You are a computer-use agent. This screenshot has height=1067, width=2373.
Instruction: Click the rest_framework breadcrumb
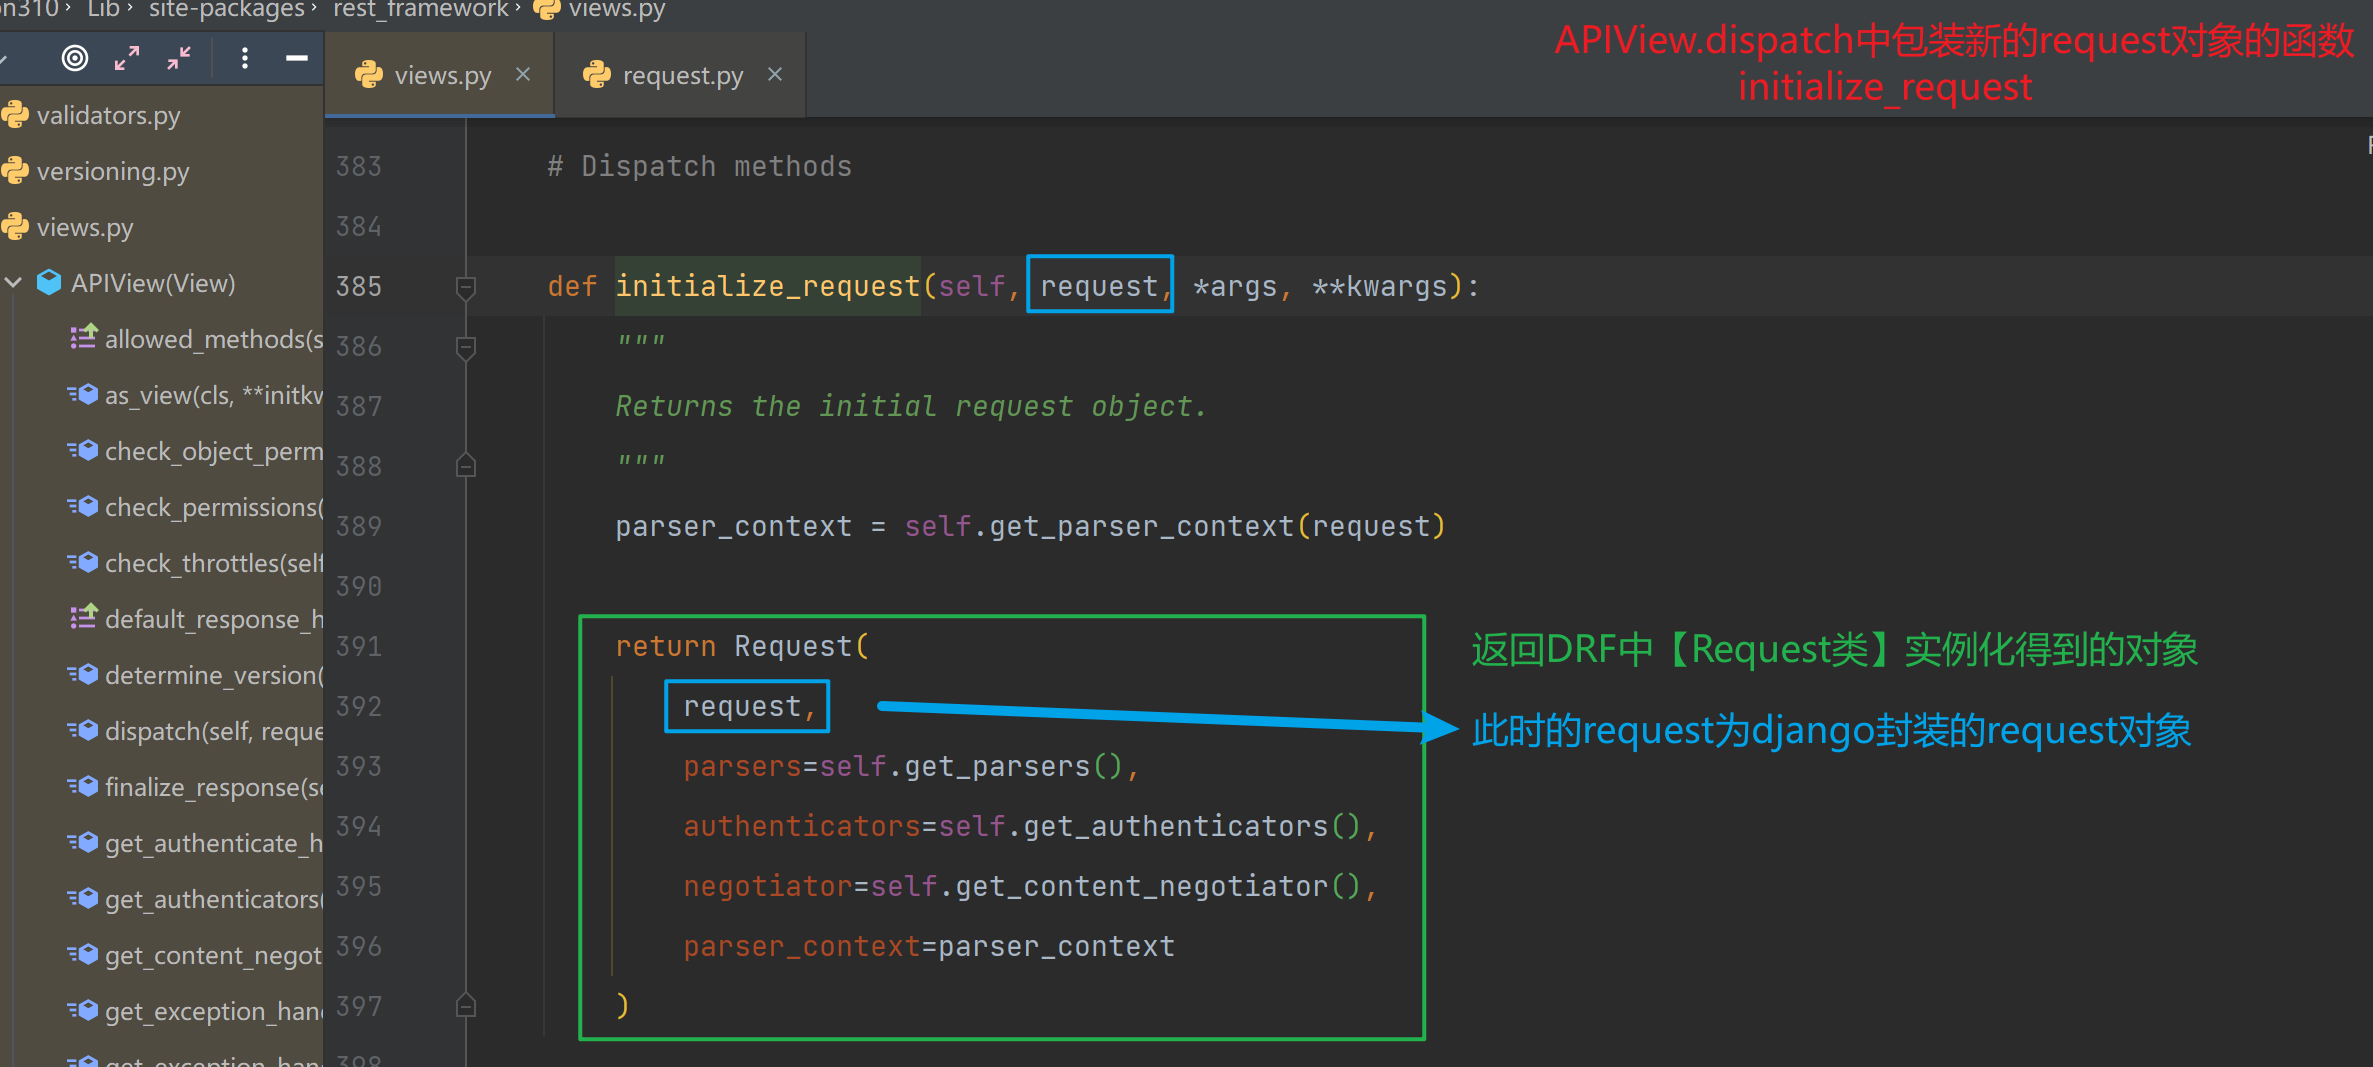(x=420, y=10)
